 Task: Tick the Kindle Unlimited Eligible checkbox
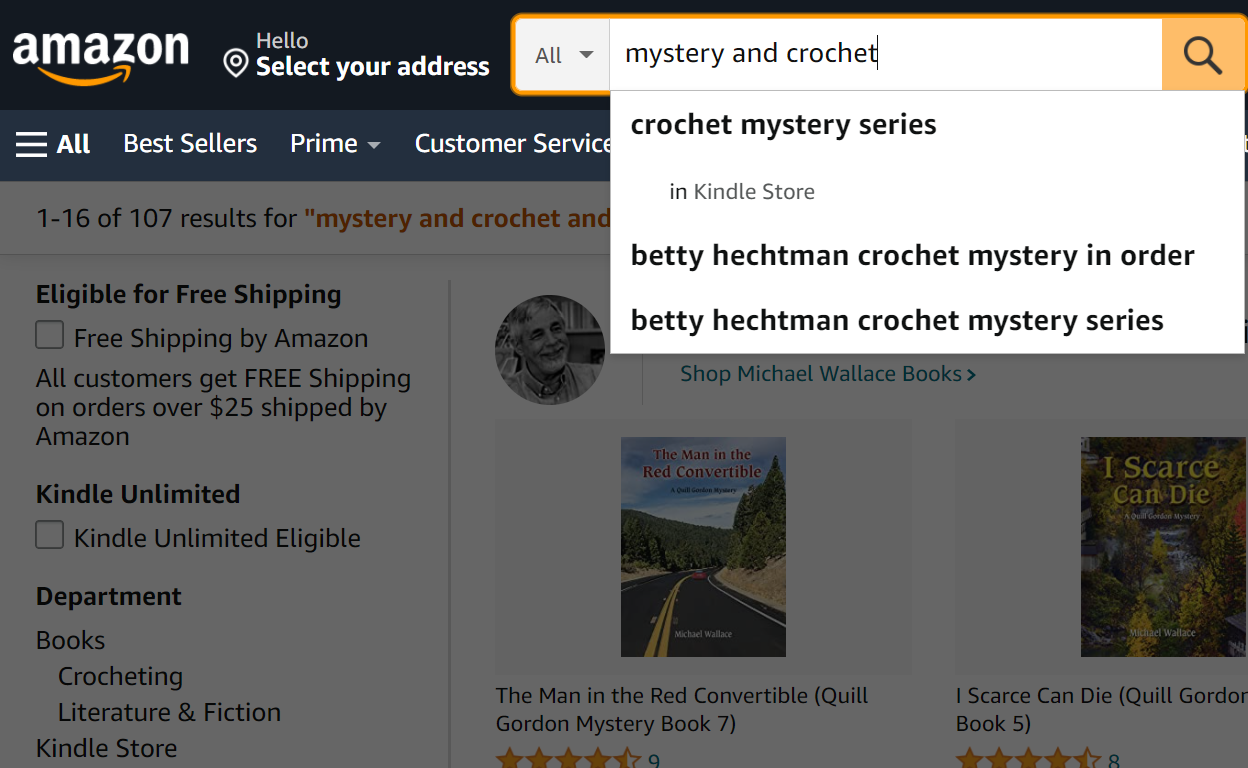tap(50, 536)
